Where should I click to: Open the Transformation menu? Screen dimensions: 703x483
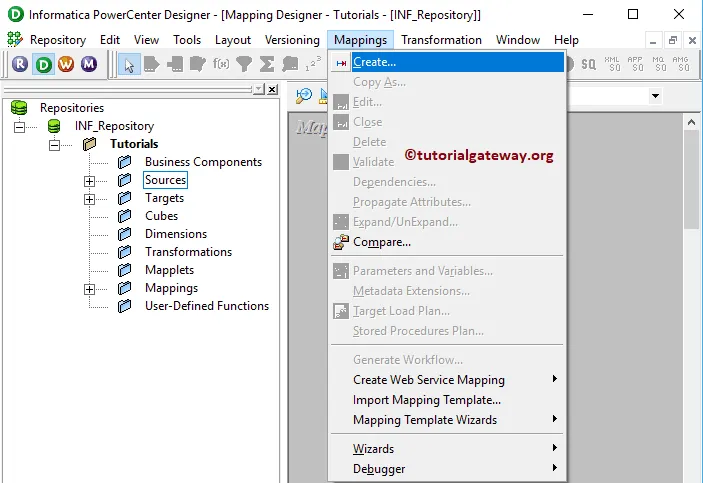click(441, 40)
